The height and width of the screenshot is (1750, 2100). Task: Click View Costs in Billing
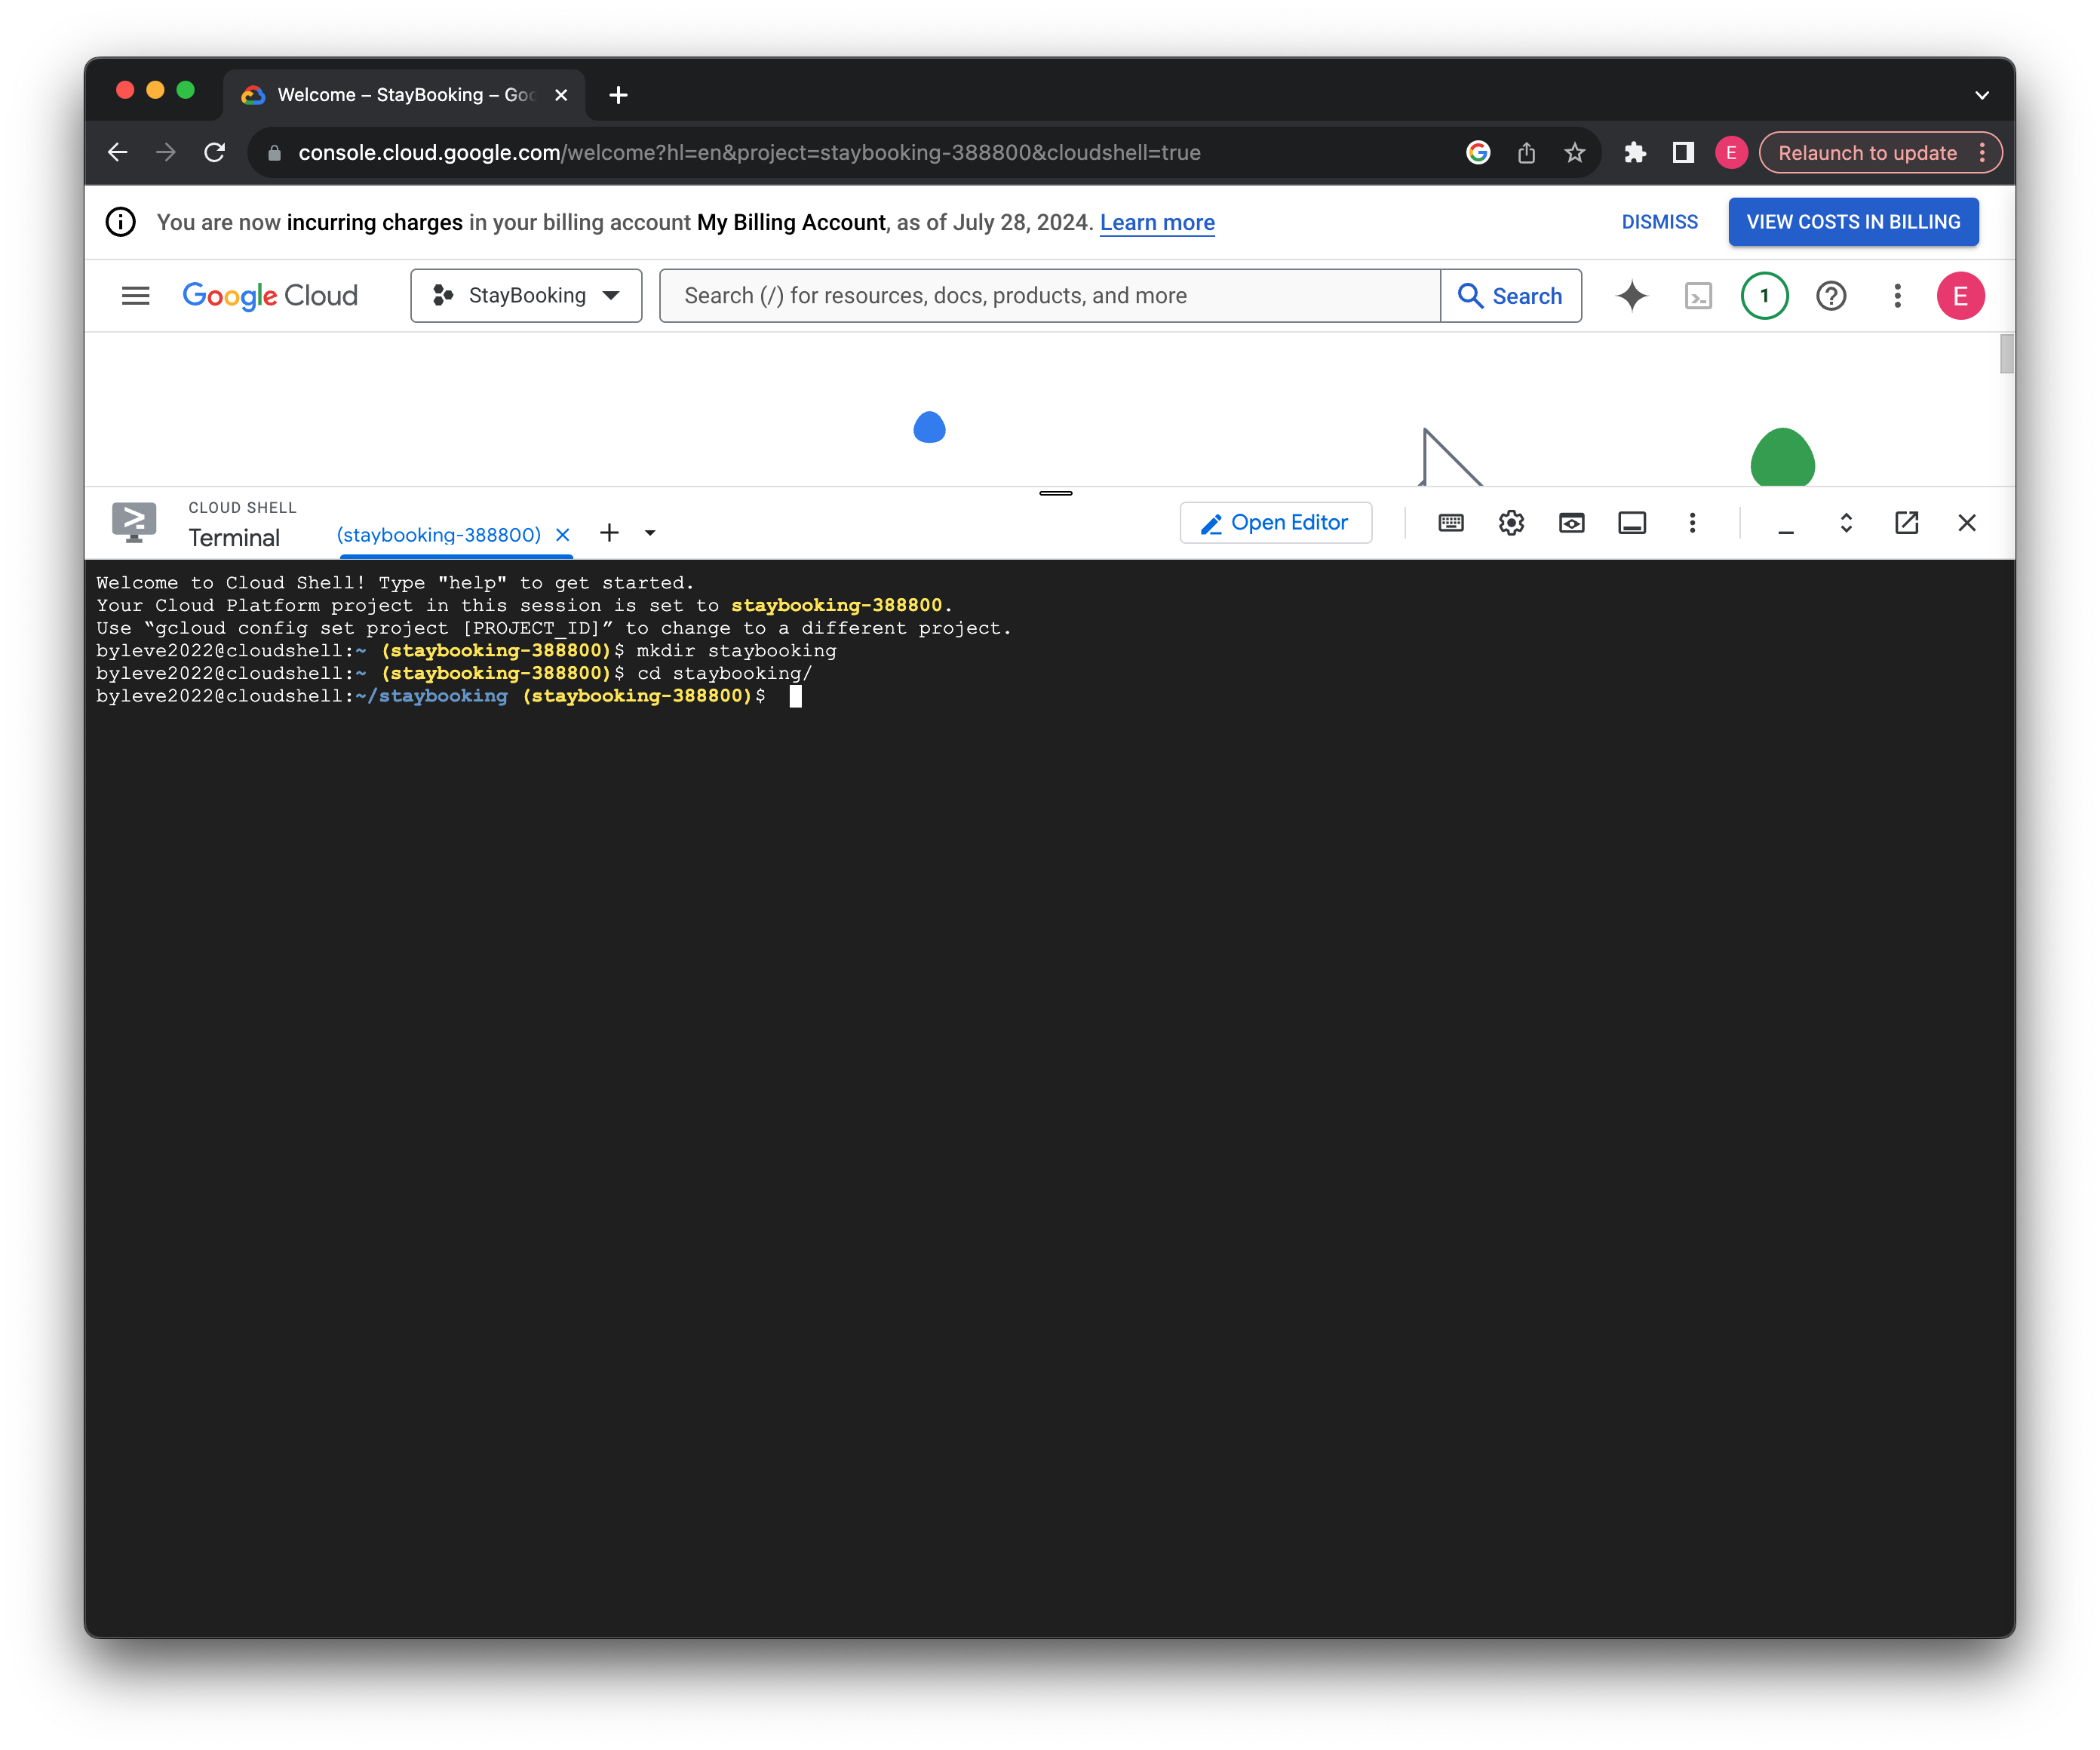pos(1853,222)
